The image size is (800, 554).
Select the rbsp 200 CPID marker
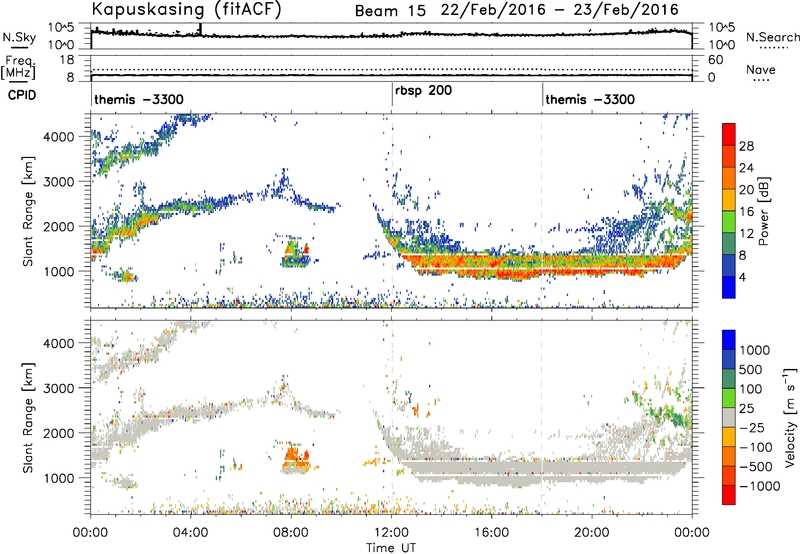[x=423, y=91]
